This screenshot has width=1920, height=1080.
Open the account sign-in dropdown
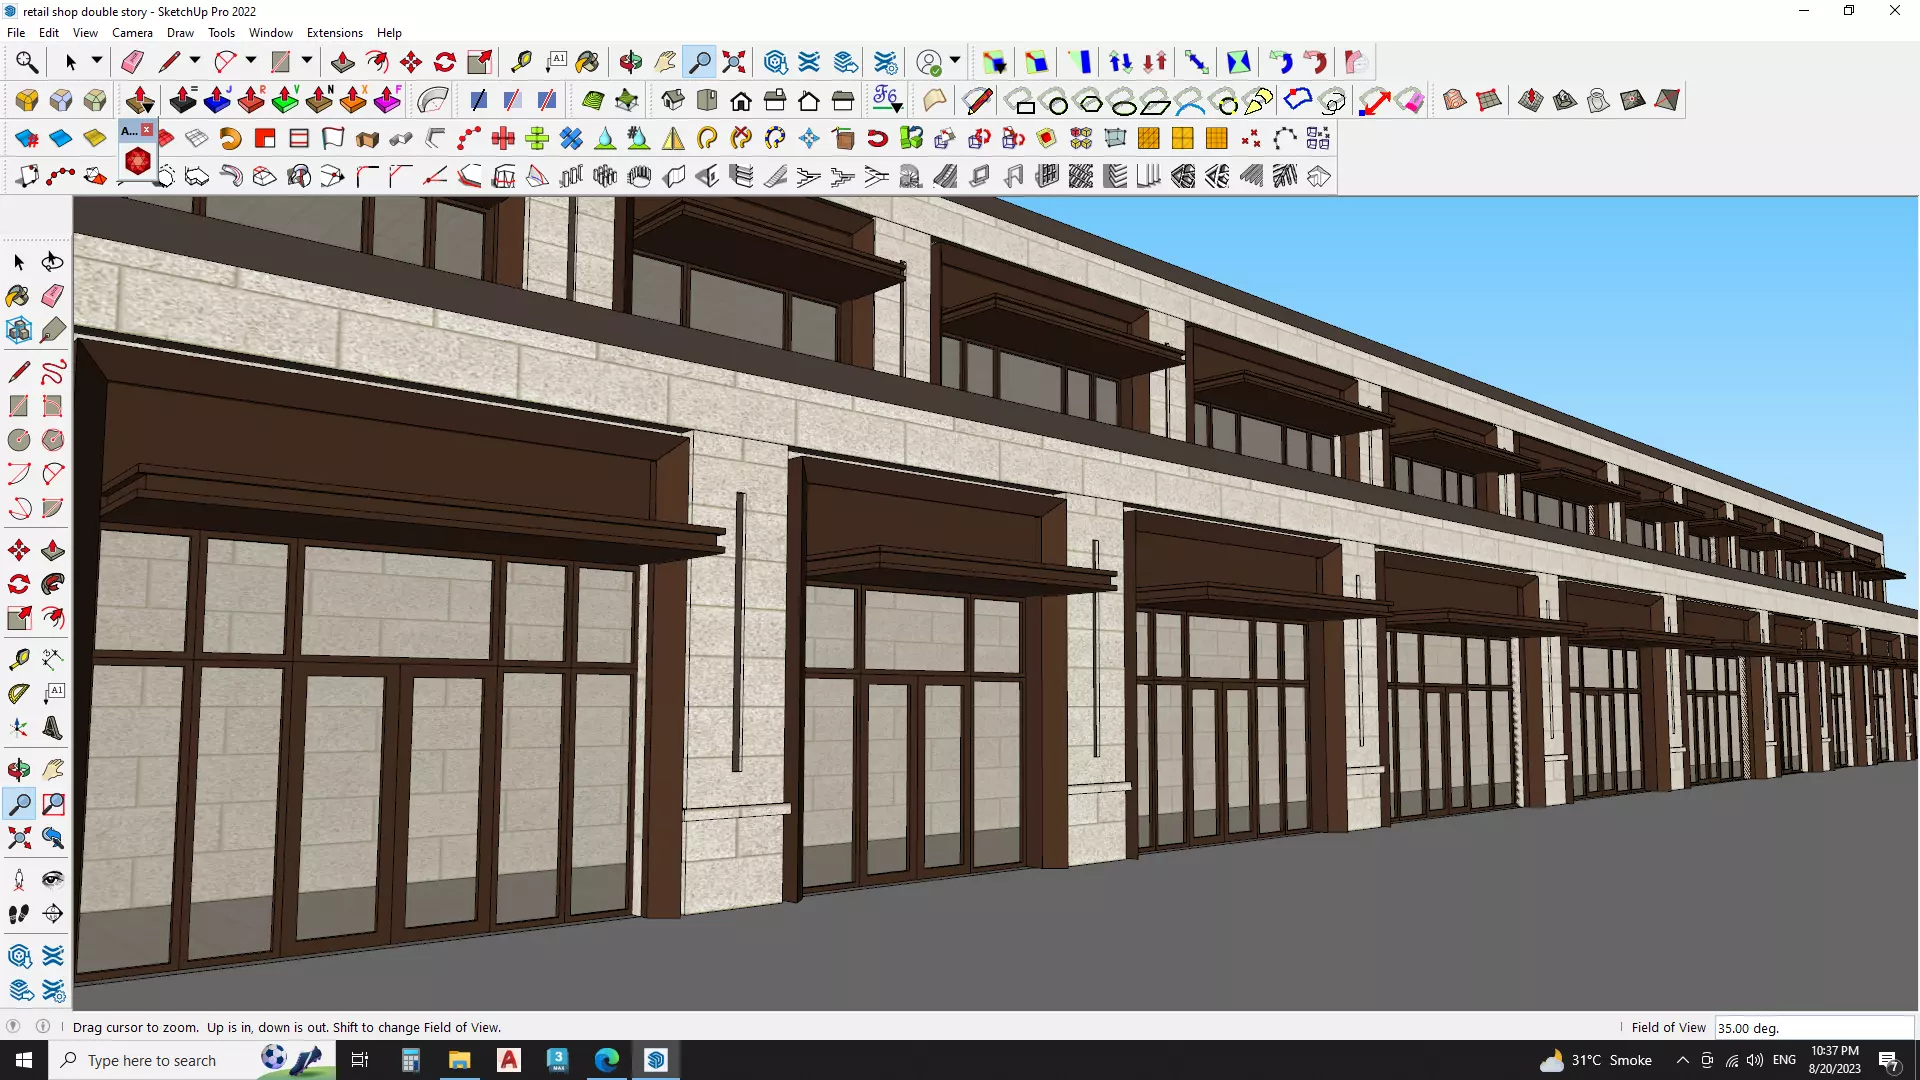tap(955, 61)
